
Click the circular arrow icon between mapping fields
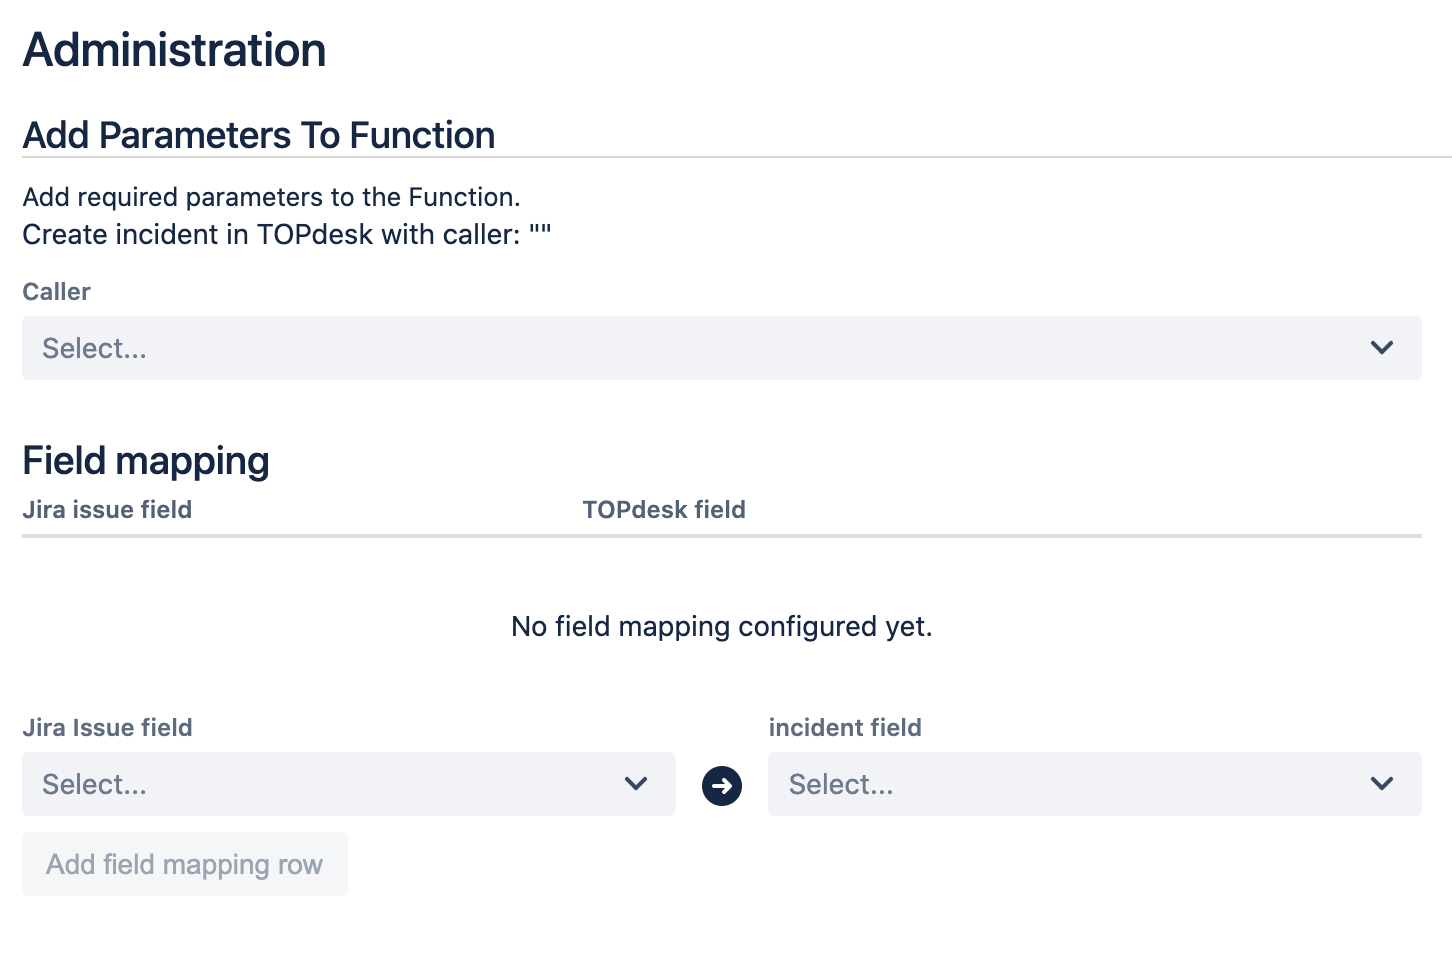722,786
